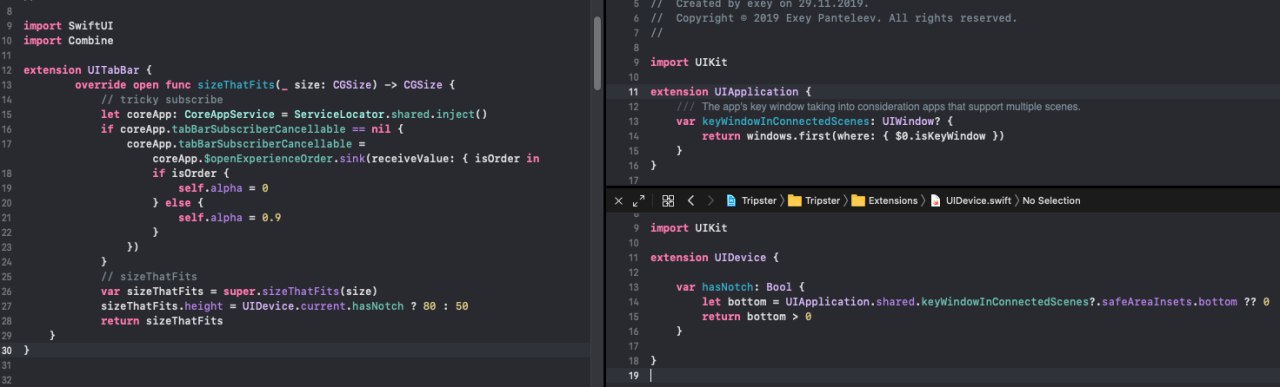Screen dimensions: 1280x387
Task: Click 'return bottom > 0' line
Action: (756, 316)
